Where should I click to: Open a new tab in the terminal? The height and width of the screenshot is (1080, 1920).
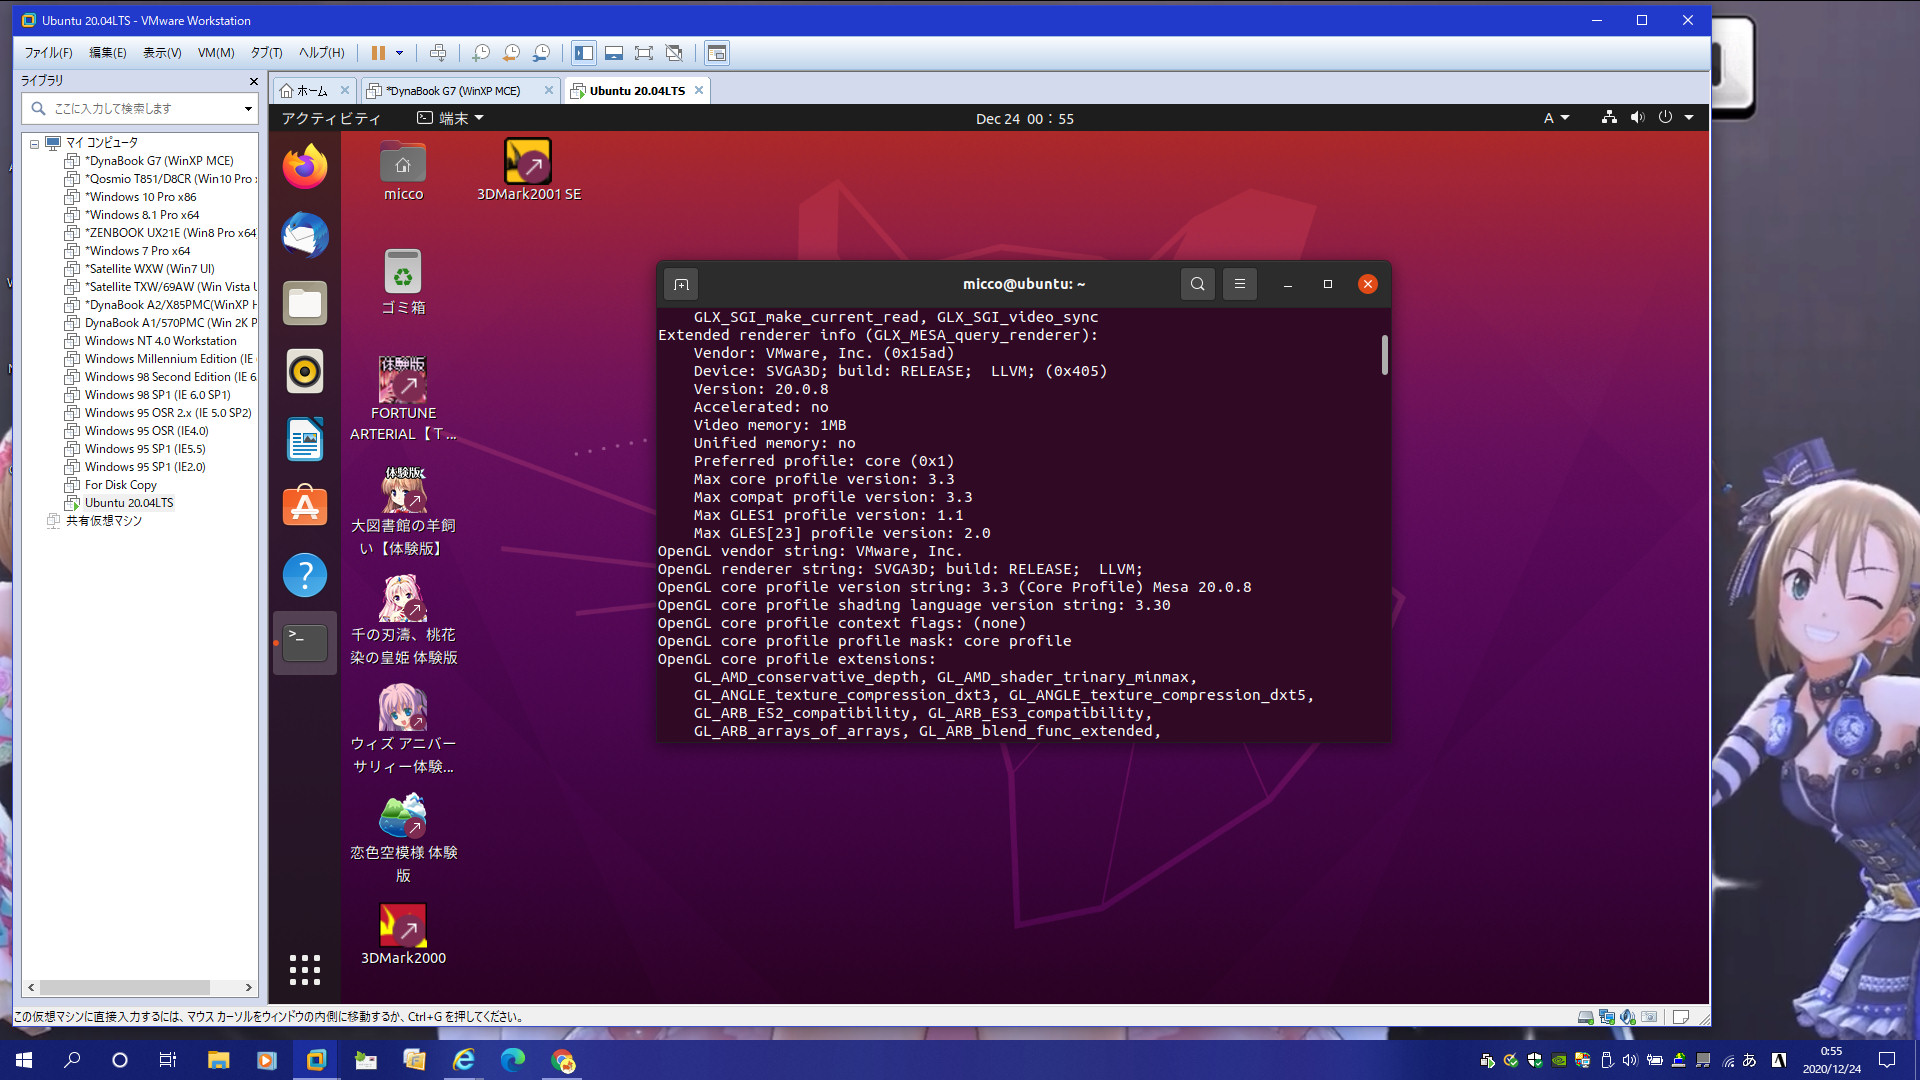(x=681, y=284)
